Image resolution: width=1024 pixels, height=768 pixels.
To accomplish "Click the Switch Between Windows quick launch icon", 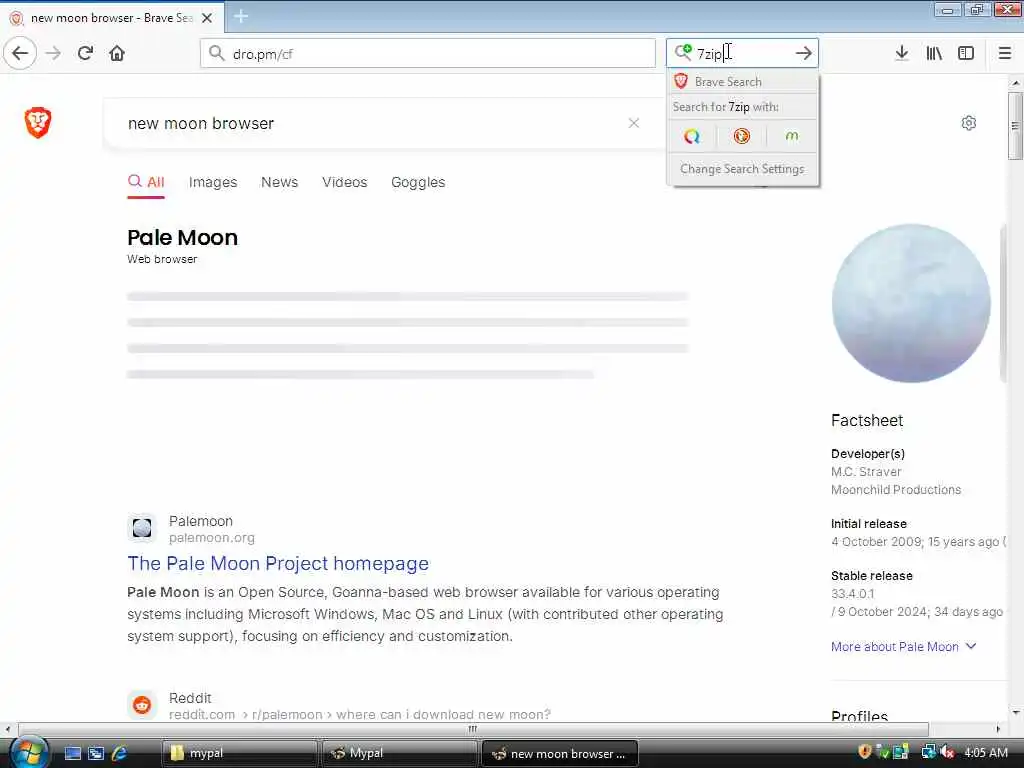I will tap(96, 753).
